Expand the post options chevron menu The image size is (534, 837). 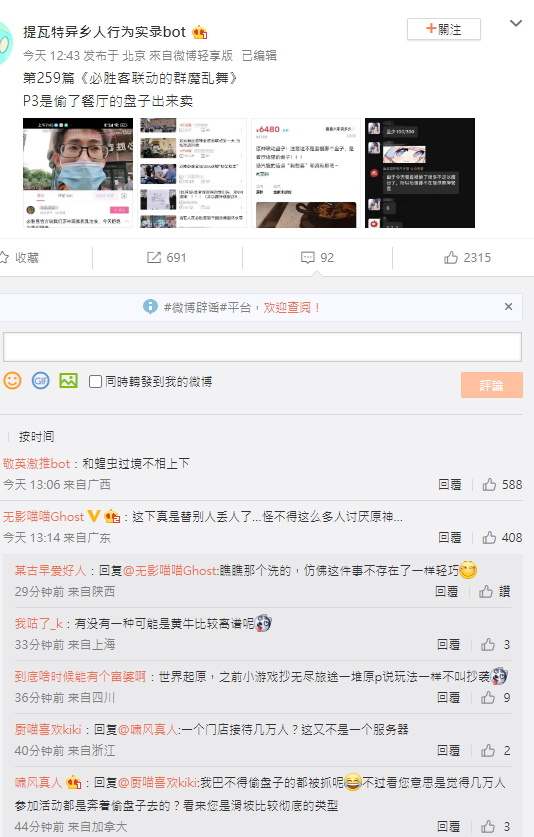(515, 23)
